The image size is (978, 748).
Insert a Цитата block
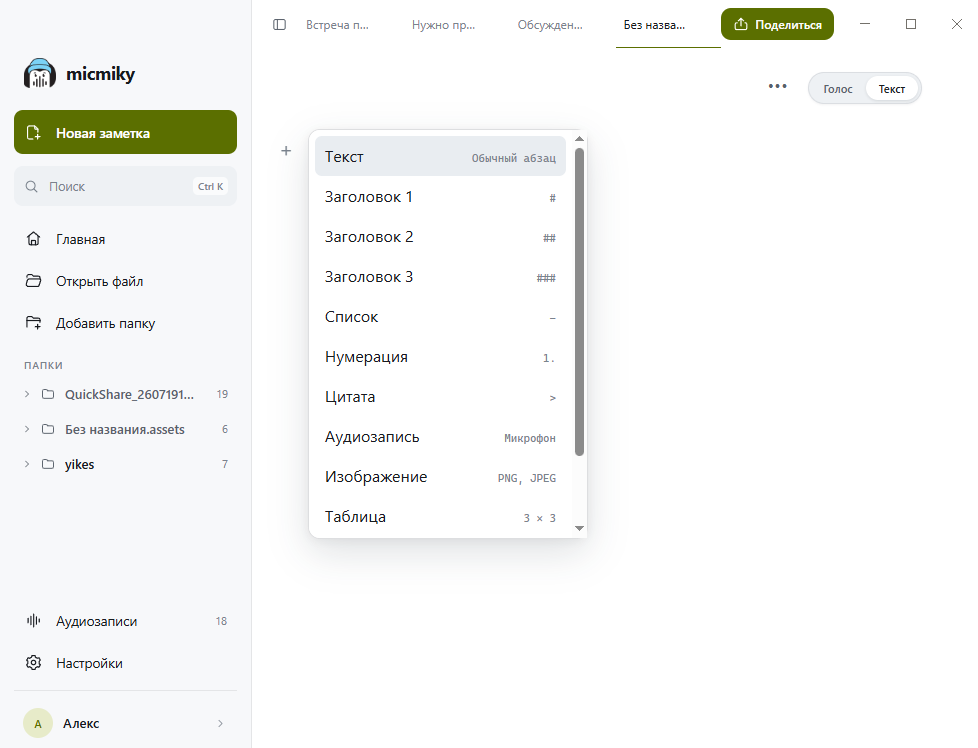[440, 396]
